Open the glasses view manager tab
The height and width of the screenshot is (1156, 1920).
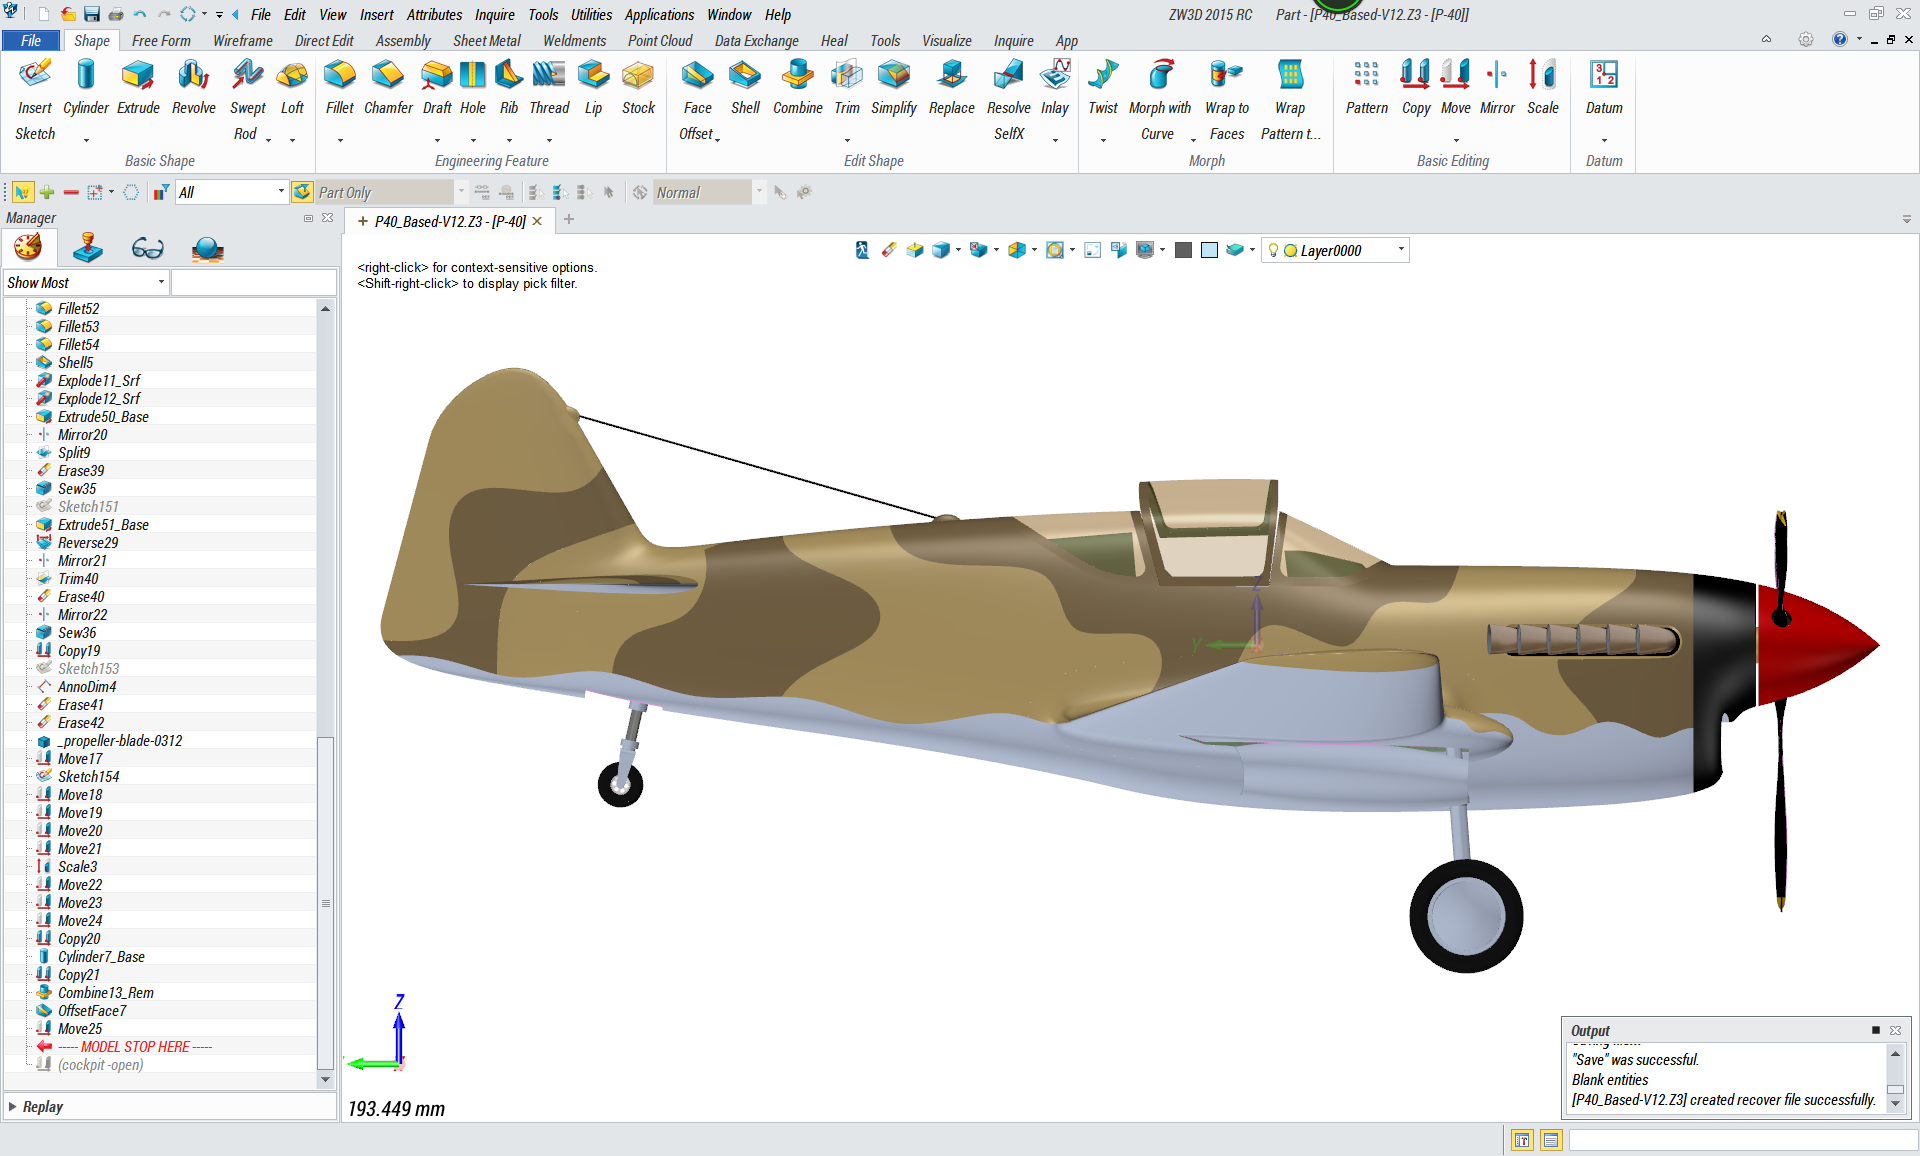147,248
